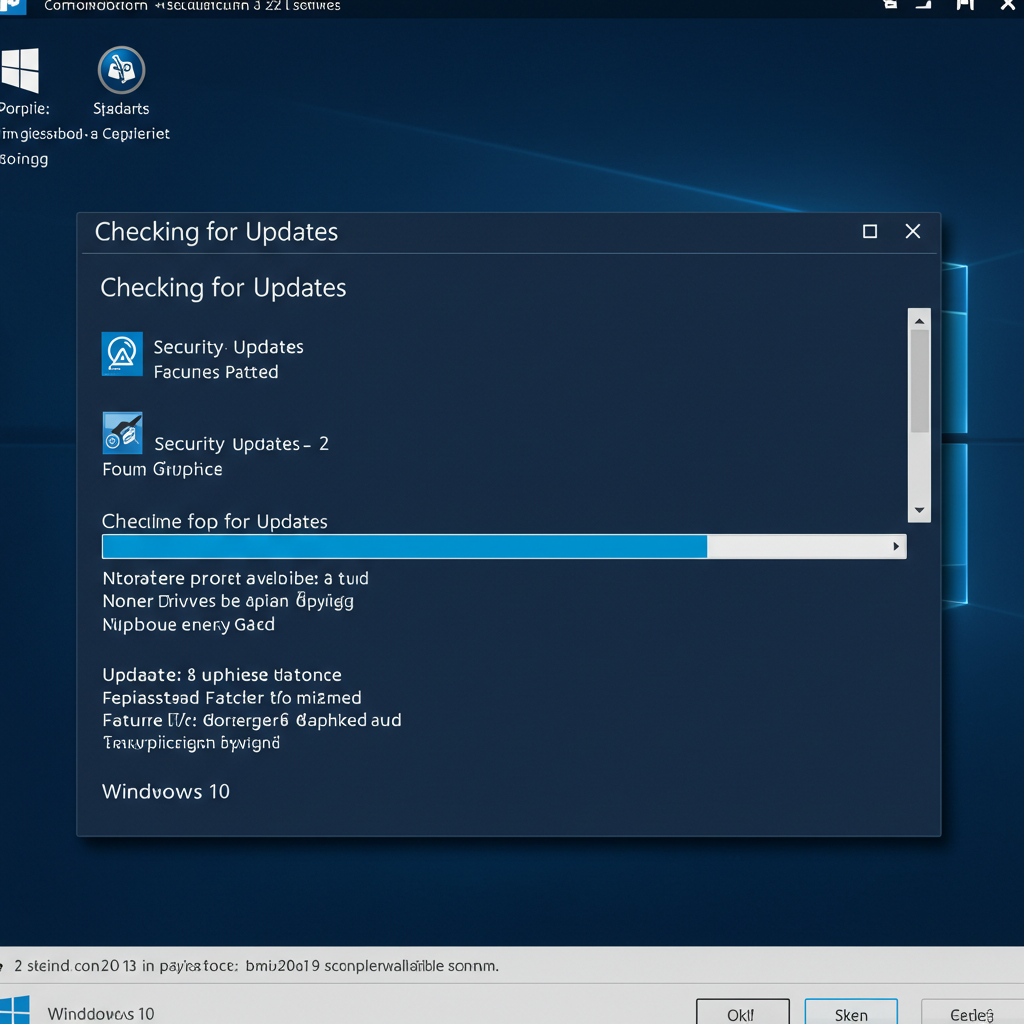This screenshot has width=1024, height=1024.
Task: Click the status bar message text
Action: (257, 966)
